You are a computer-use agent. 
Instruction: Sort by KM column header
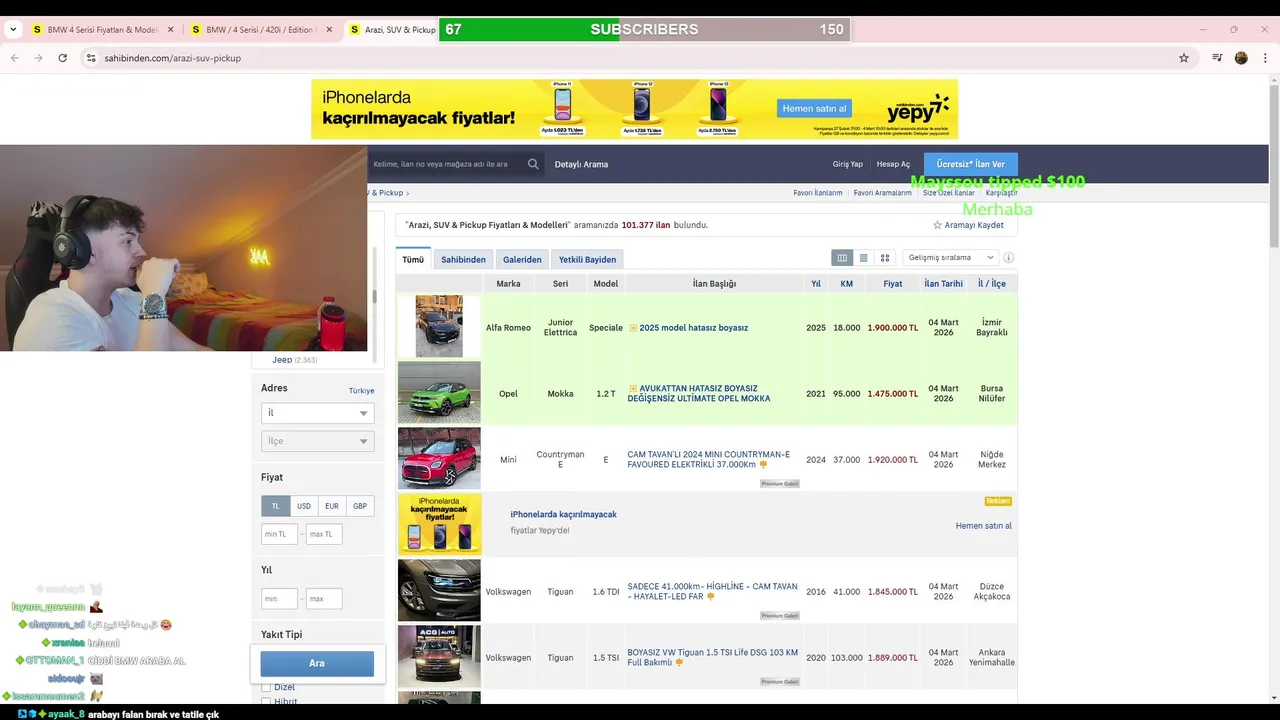tap(846, 284)
